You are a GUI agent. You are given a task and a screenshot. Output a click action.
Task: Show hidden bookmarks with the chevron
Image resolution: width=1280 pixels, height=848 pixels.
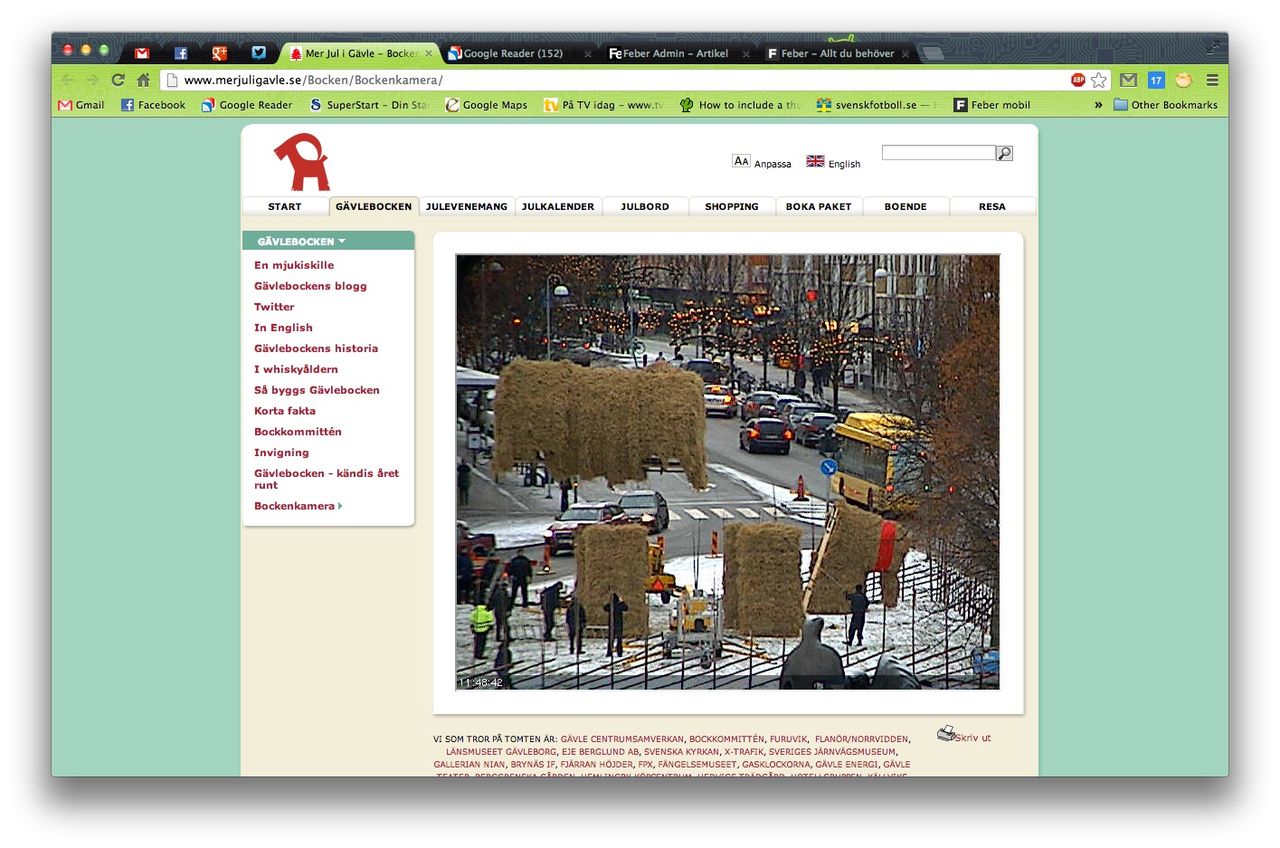tap(1098, 105)
